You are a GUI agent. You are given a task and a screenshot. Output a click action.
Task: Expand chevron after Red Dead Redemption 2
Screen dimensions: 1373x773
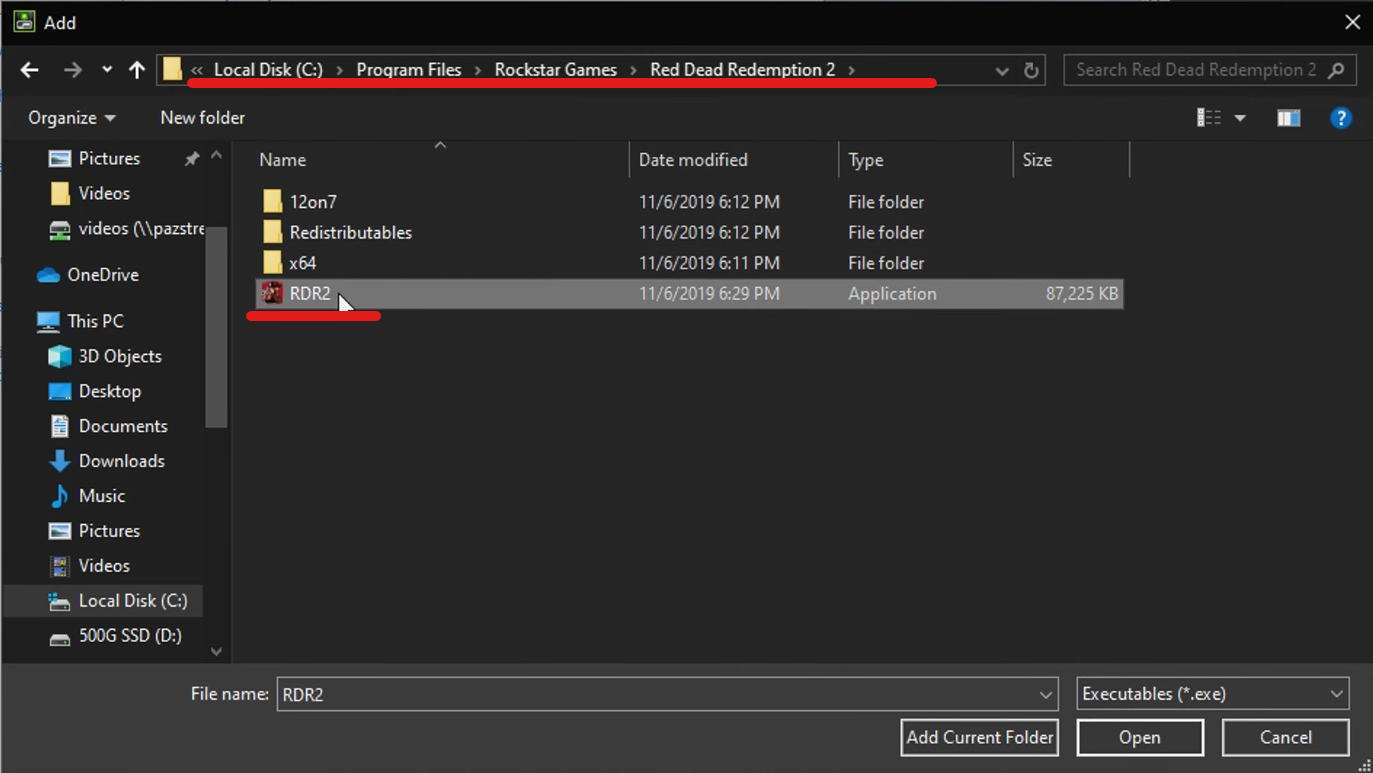point(852,70)
